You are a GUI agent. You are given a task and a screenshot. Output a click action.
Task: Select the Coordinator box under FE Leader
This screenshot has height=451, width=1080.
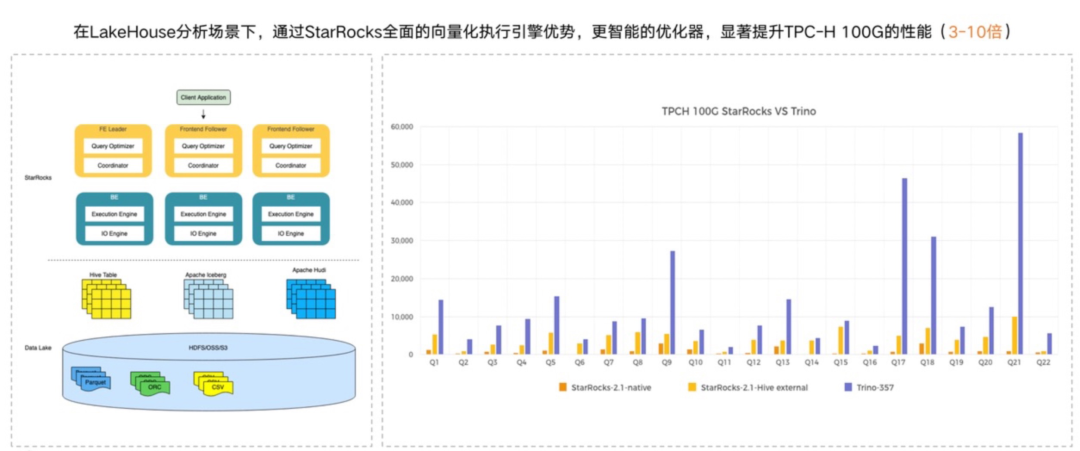(115, 166)
